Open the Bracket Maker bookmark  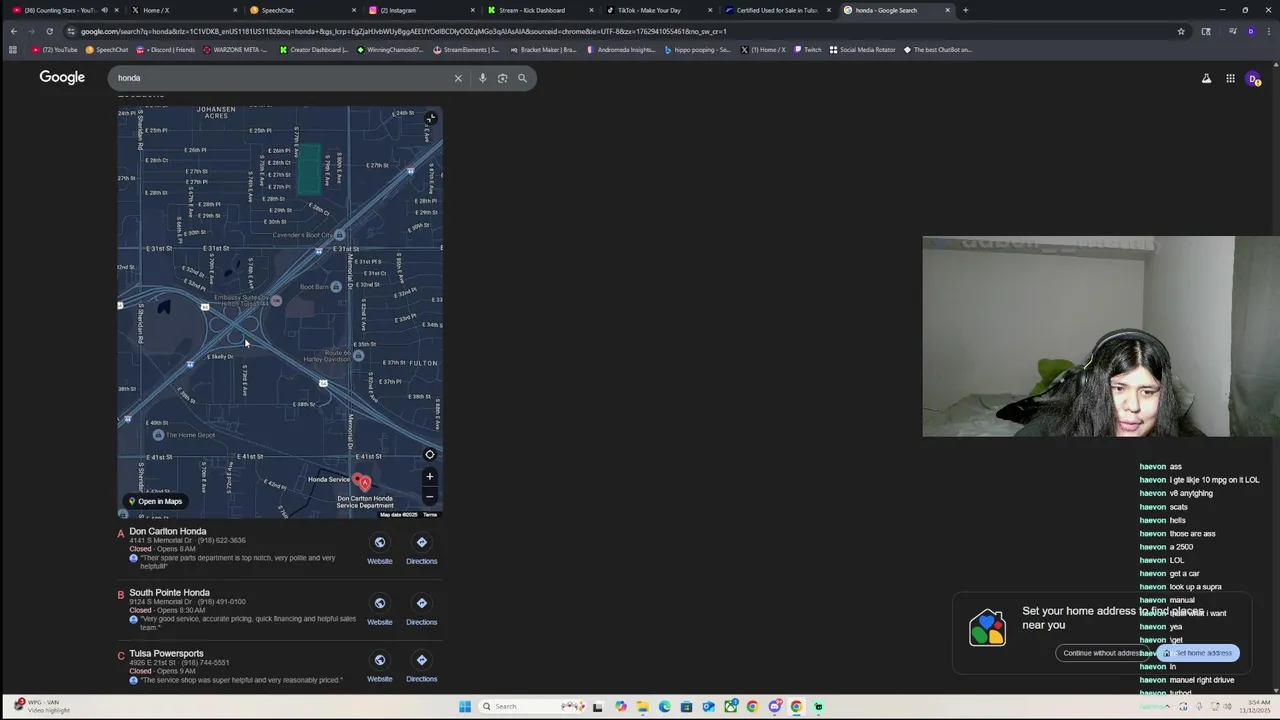(x=544, y=49)
